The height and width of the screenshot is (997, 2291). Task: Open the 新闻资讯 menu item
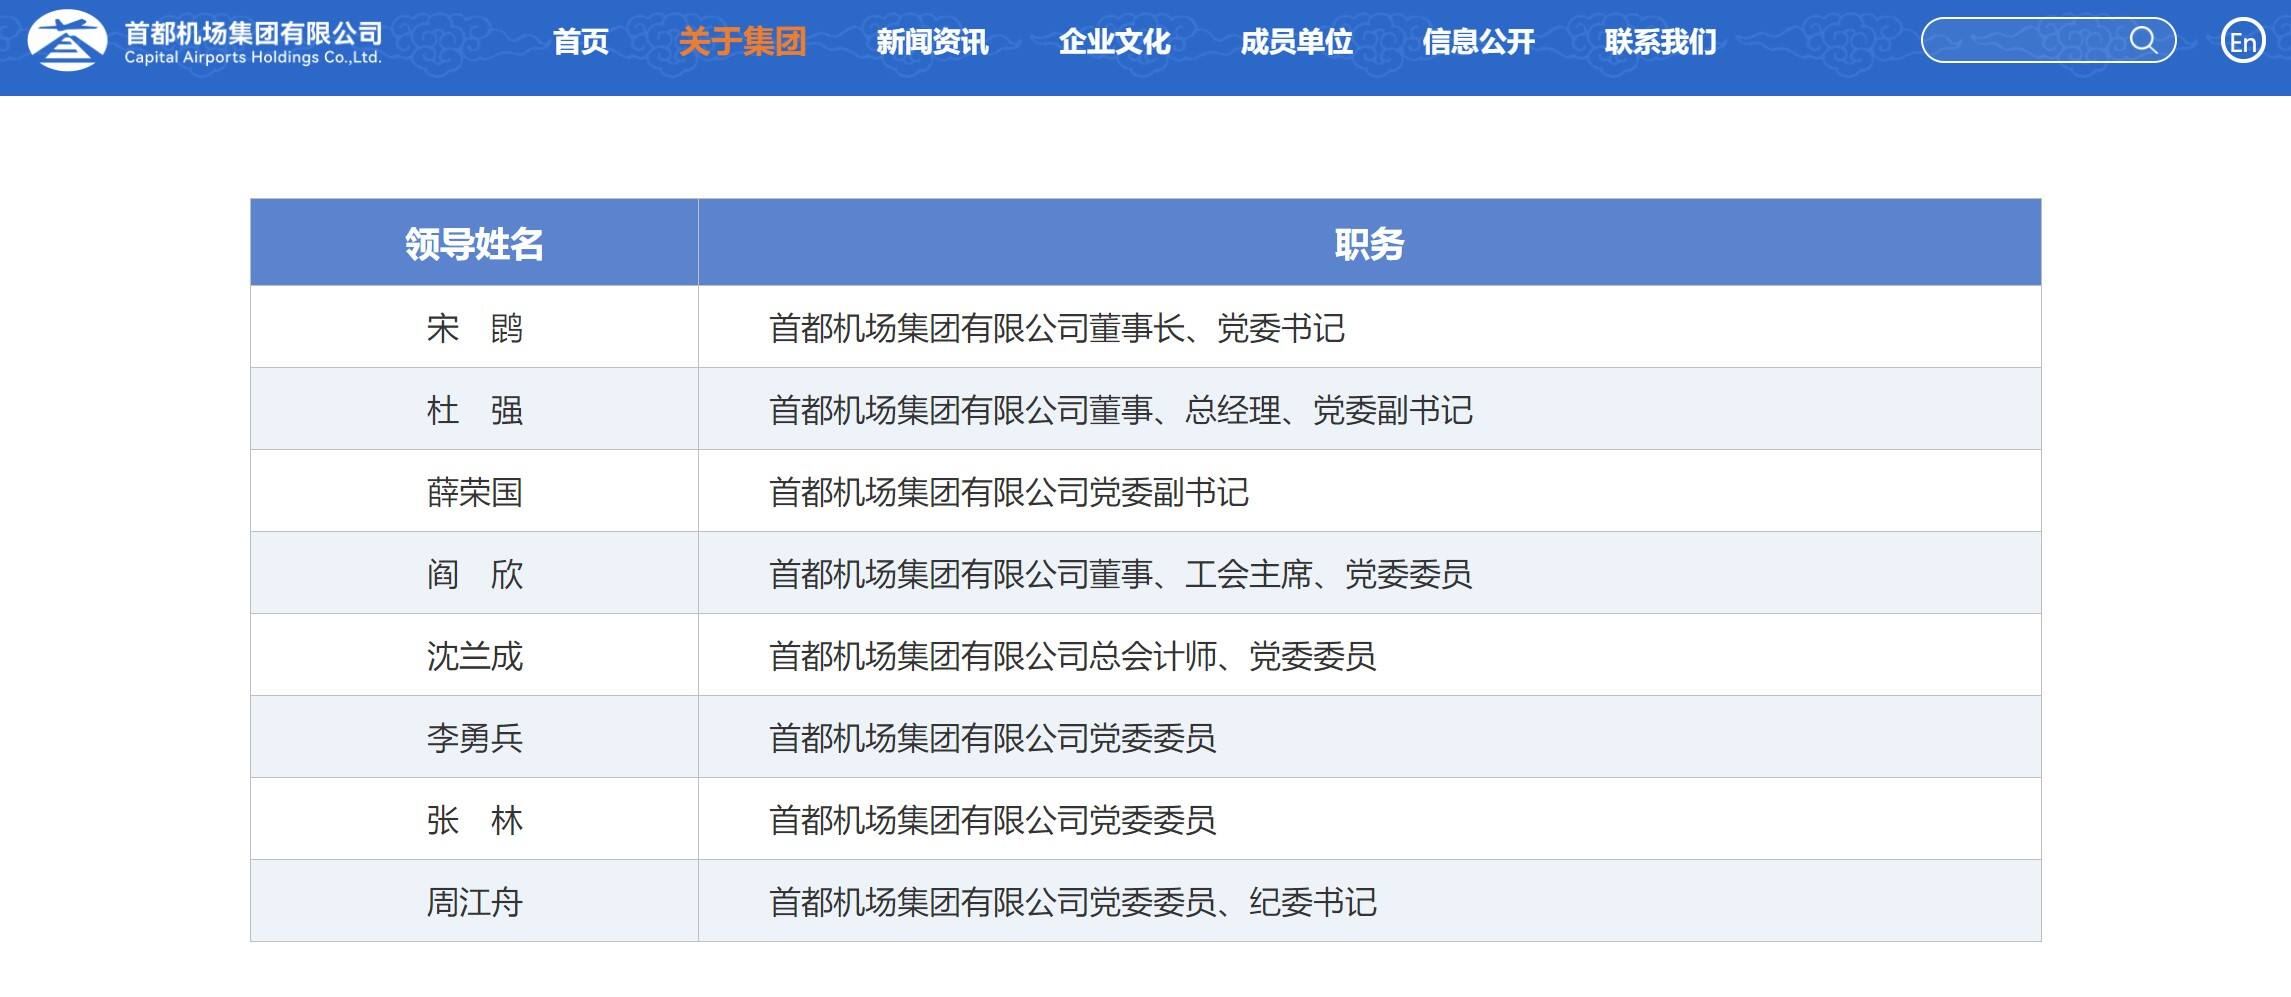(x=932, y=41)
